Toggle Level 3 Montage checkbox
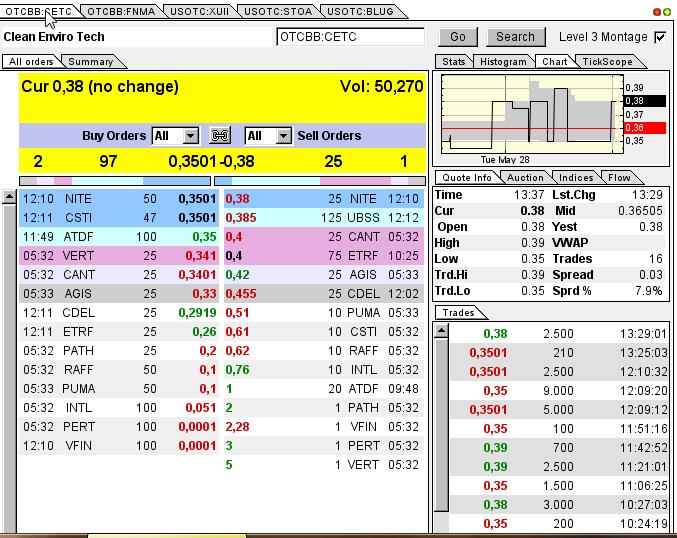Screen dimensions: 677x538 click(660, 37)
